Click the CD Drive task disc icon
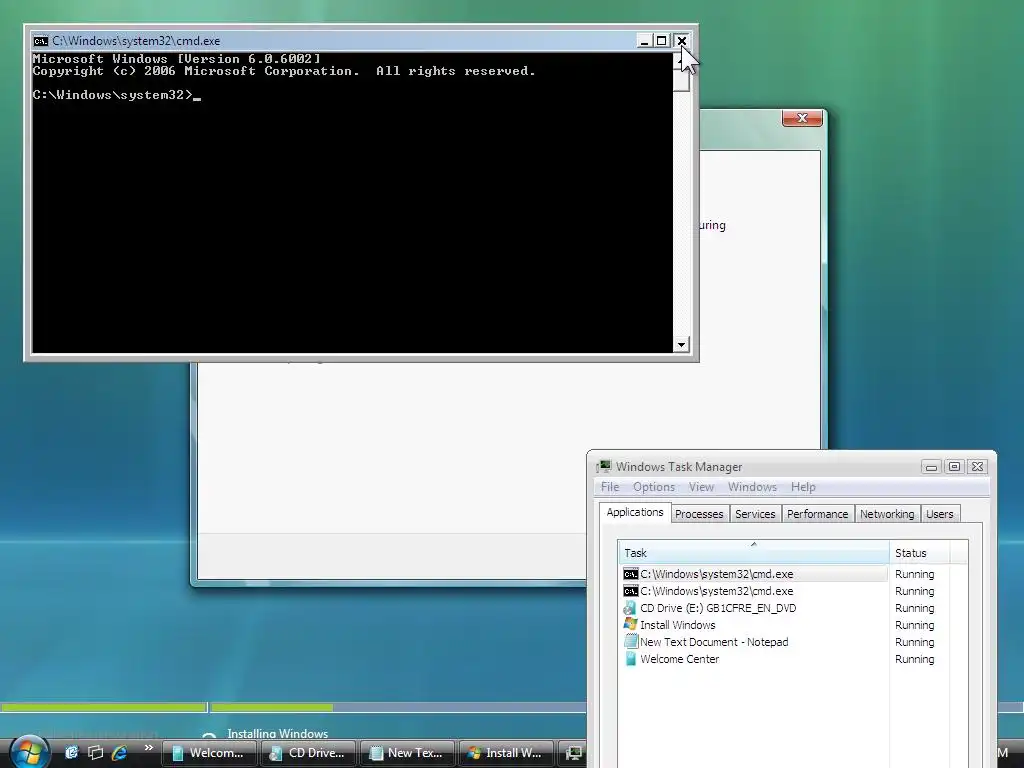Screen dimensions: 1024x768 point(630,608)
